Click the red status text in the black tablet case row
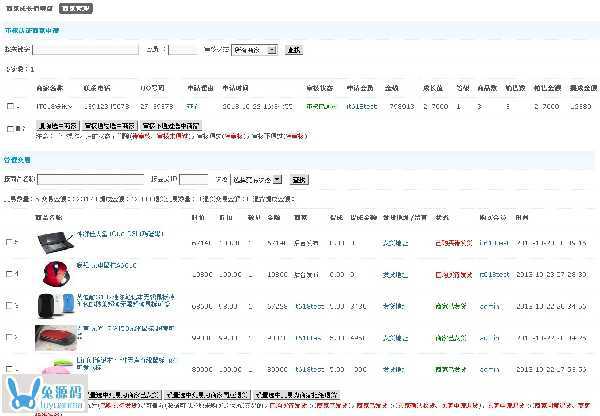The image size is (600, 416). [453, 243]
